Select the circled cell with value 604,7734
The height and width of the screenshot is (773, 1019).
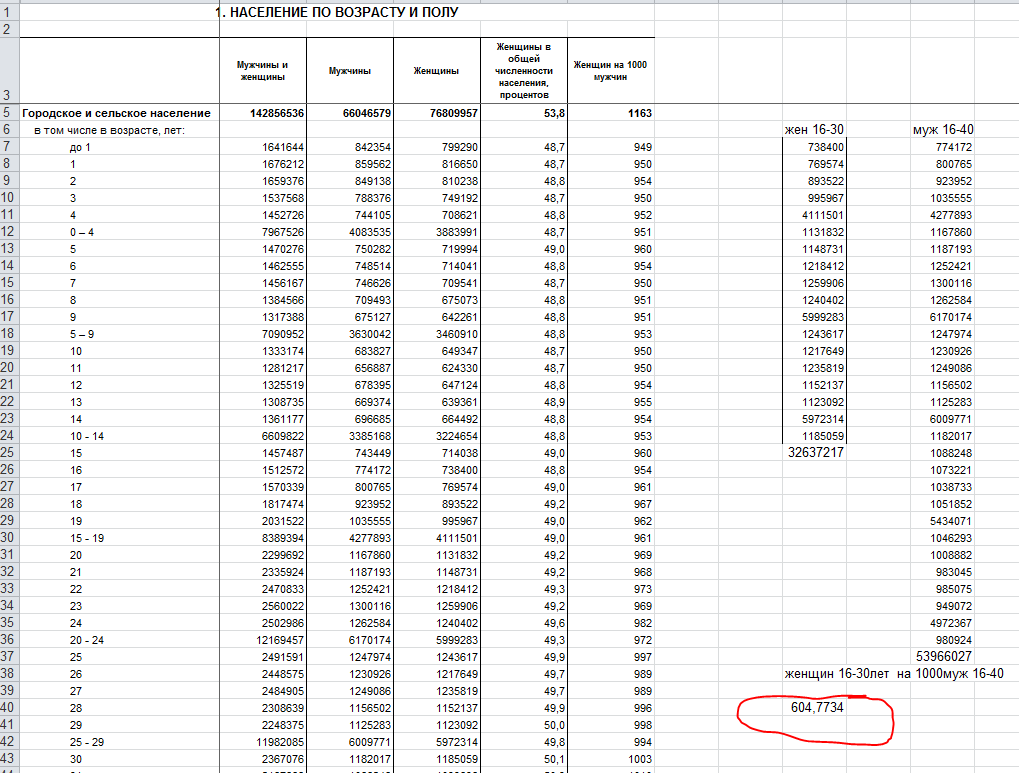pos(819,706)
